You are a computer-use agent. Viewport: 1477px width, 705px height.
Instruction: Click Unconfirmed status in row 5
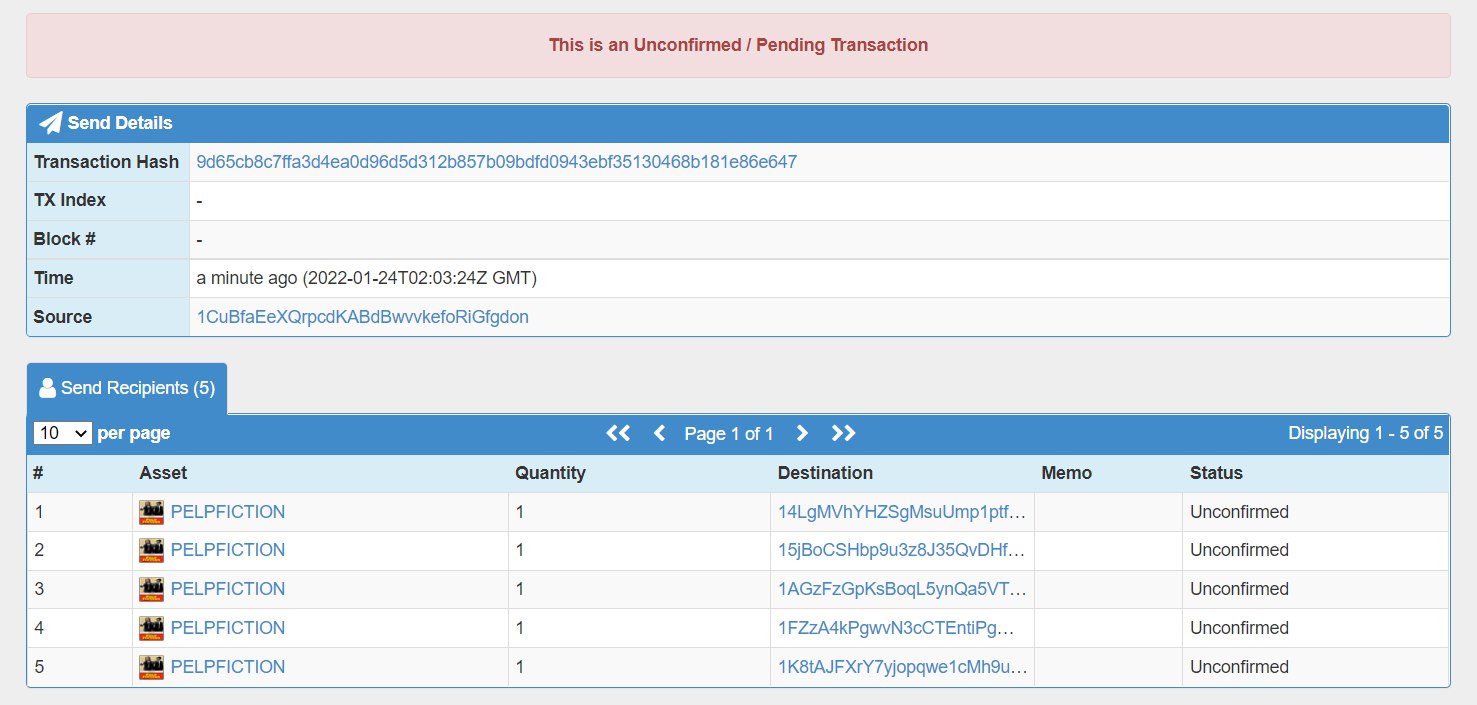(1239, 667)
